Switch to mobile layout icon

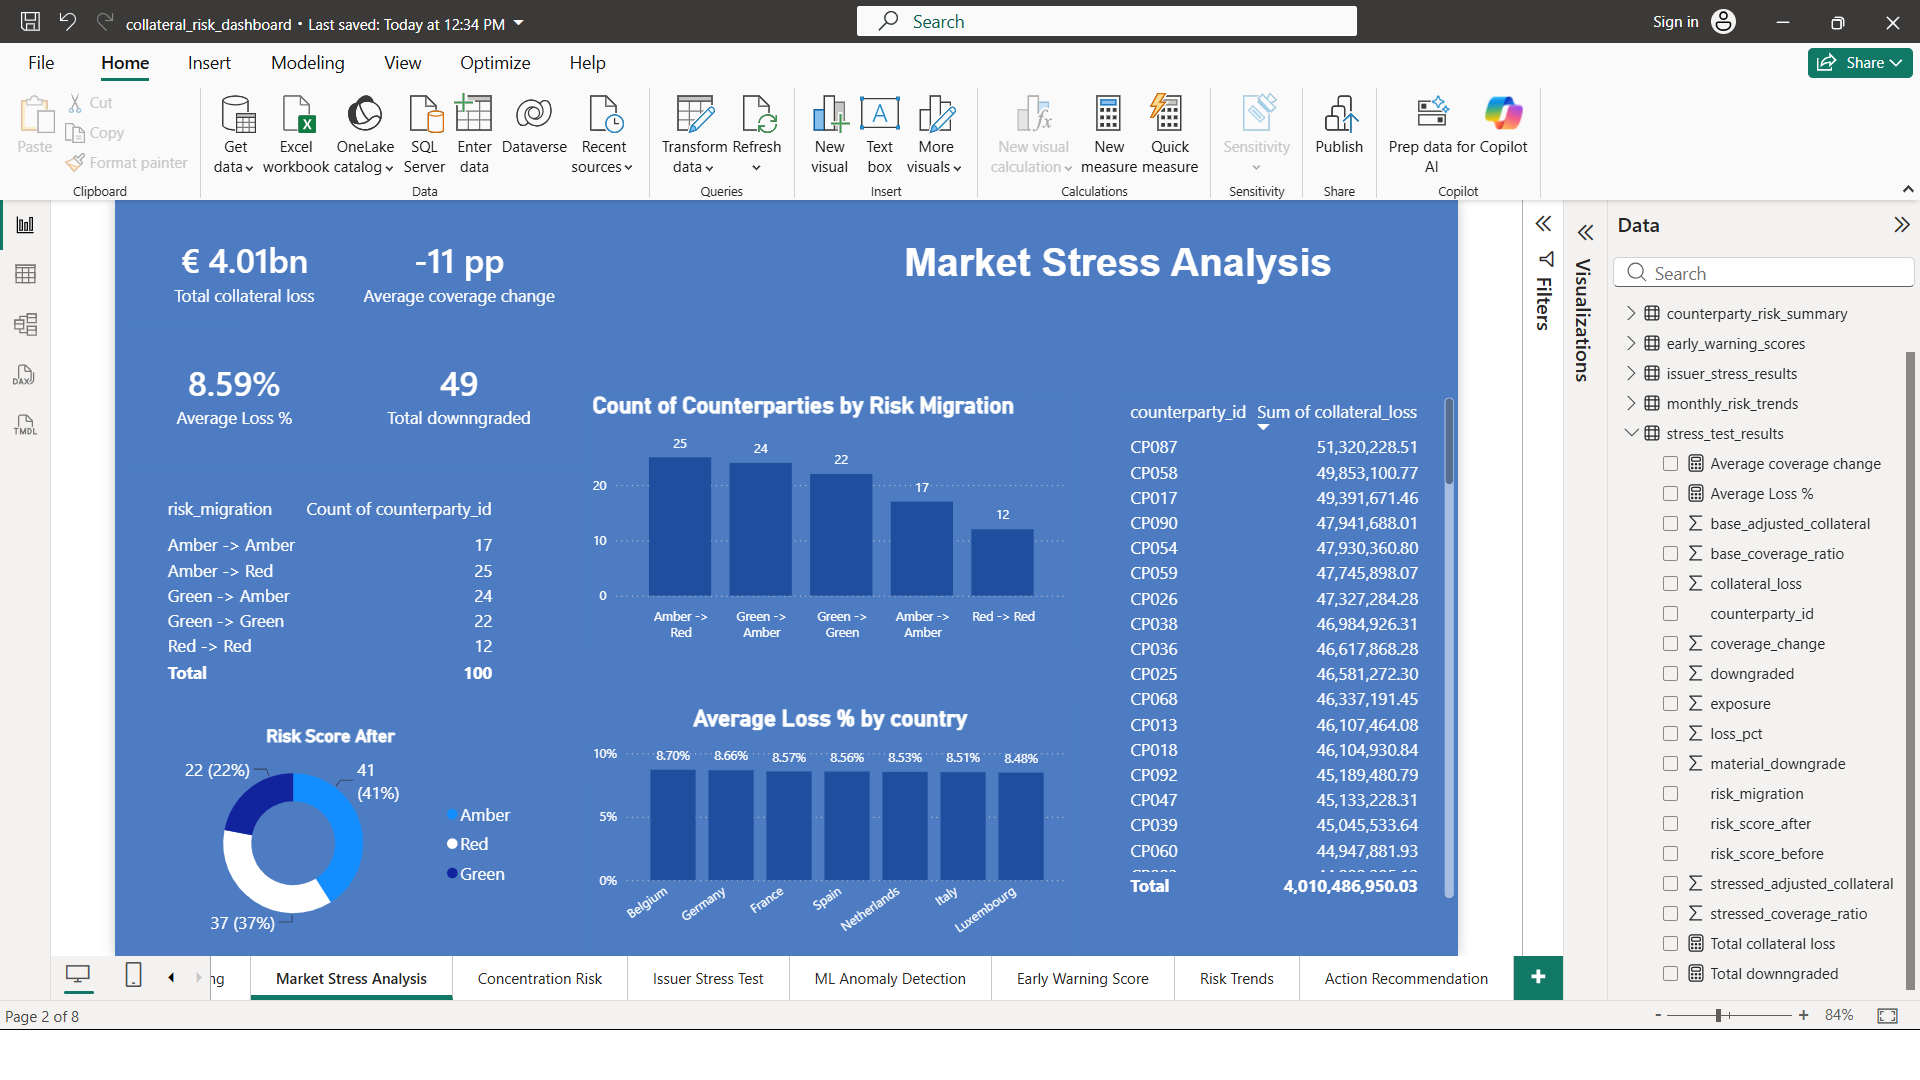tap(133, 975)
